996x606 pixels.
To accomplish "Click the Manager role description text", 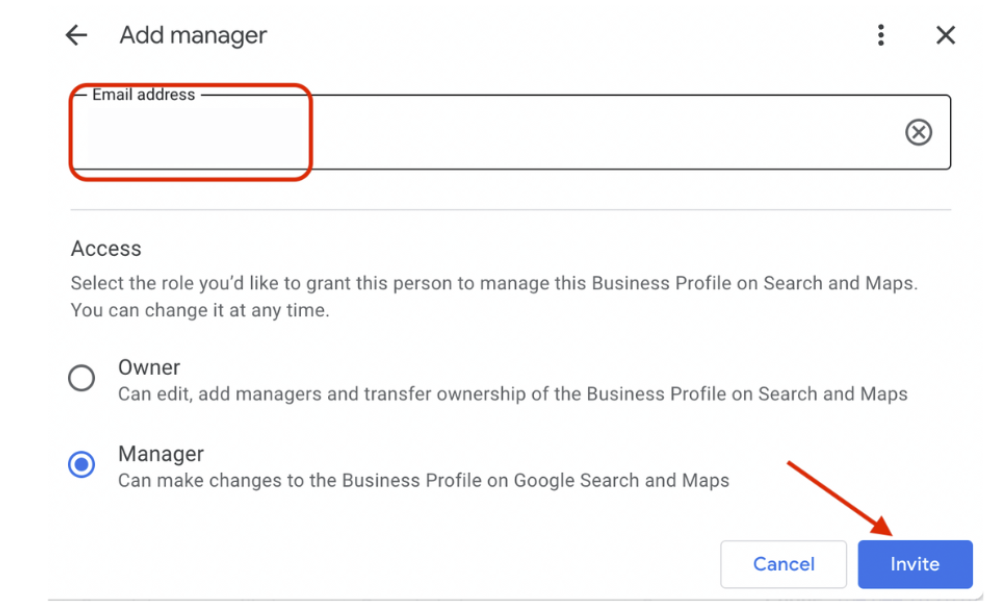I will tap(423, 480).
